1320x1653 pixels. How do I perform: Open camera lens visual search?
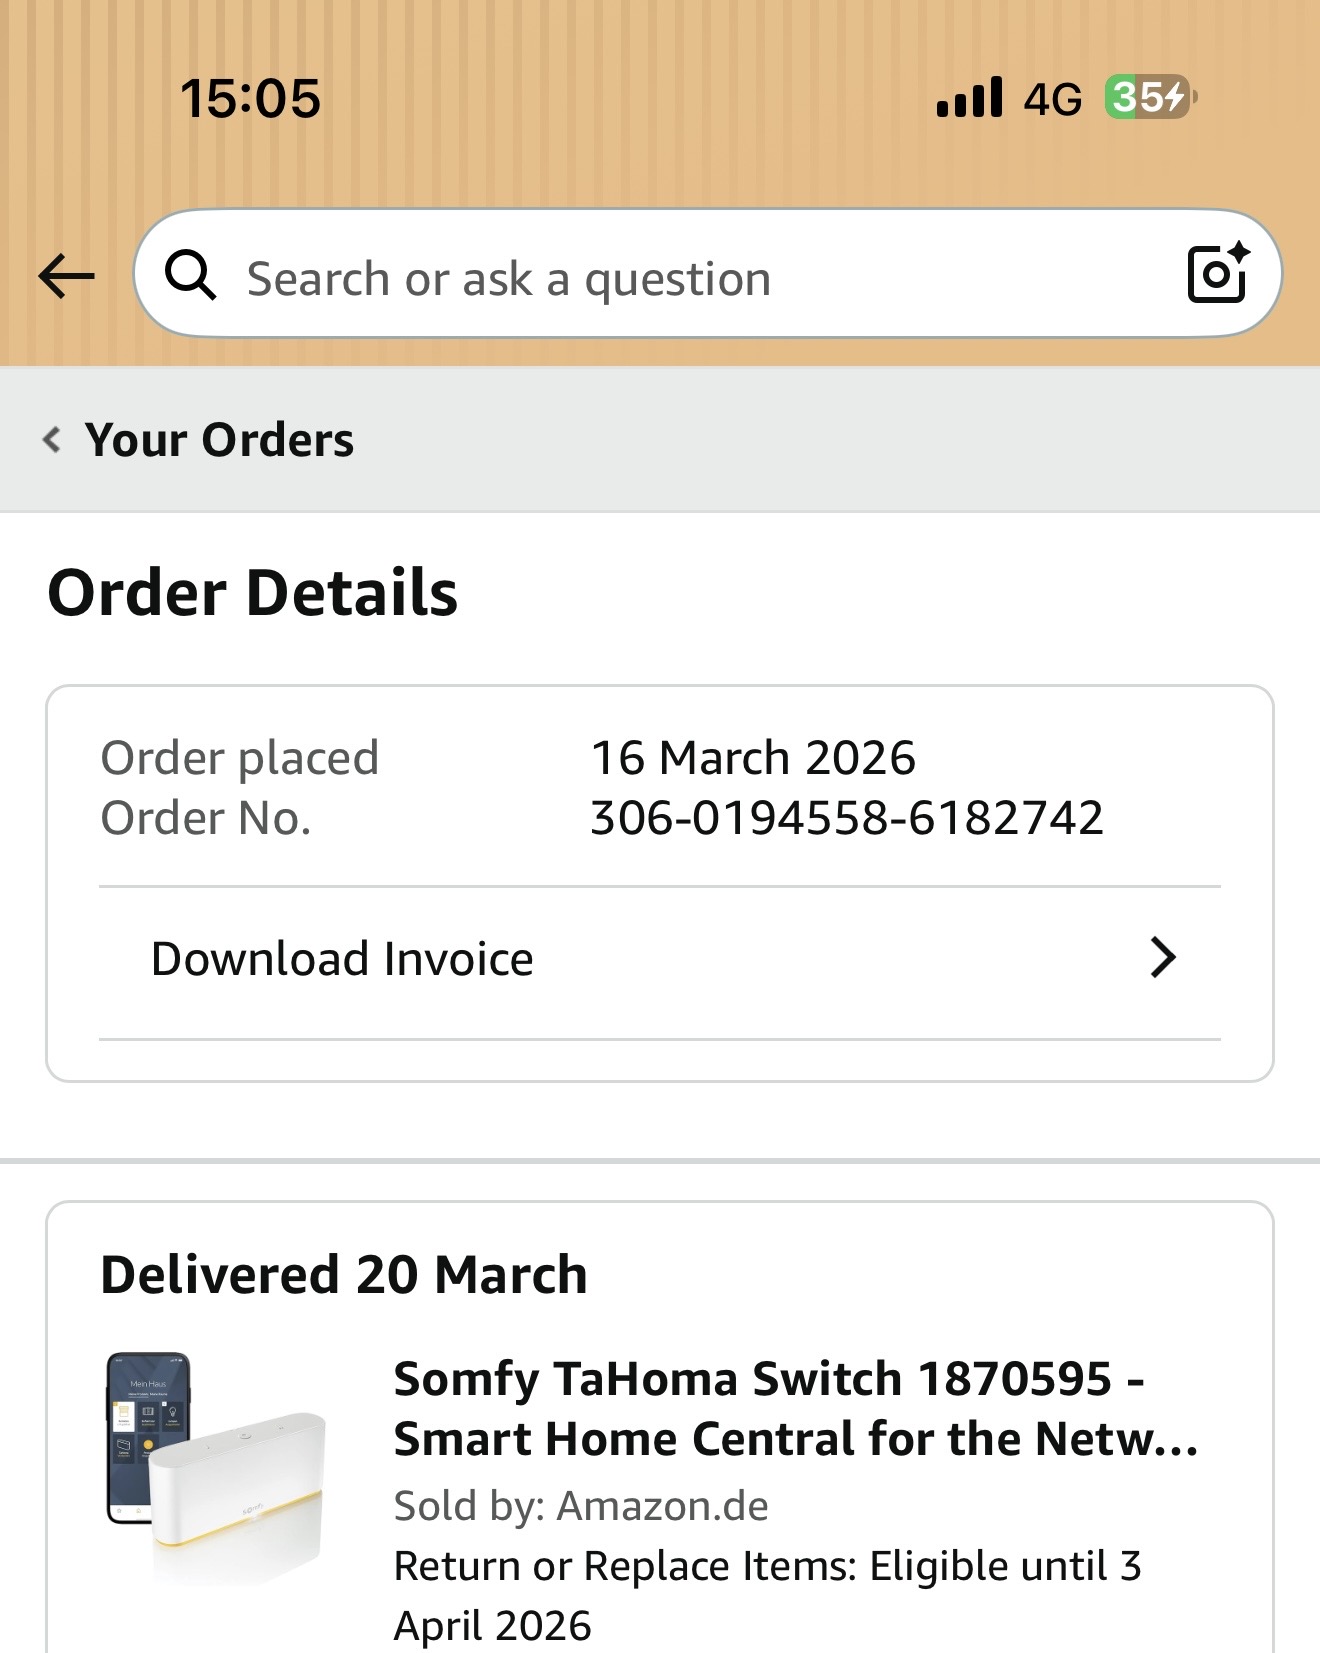pyautogui.click(x=1217, y=273)
